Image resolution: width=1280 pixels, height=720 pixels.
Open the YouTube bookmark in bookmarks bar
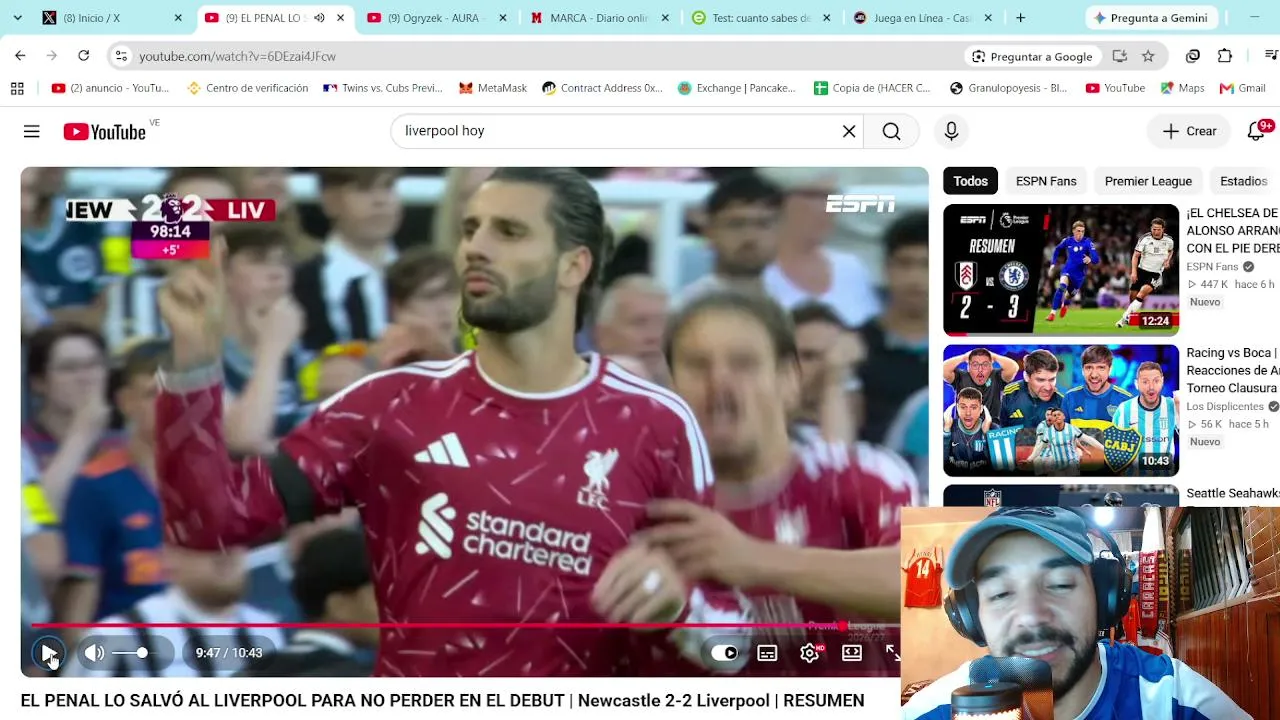[x=1115, y=88]
